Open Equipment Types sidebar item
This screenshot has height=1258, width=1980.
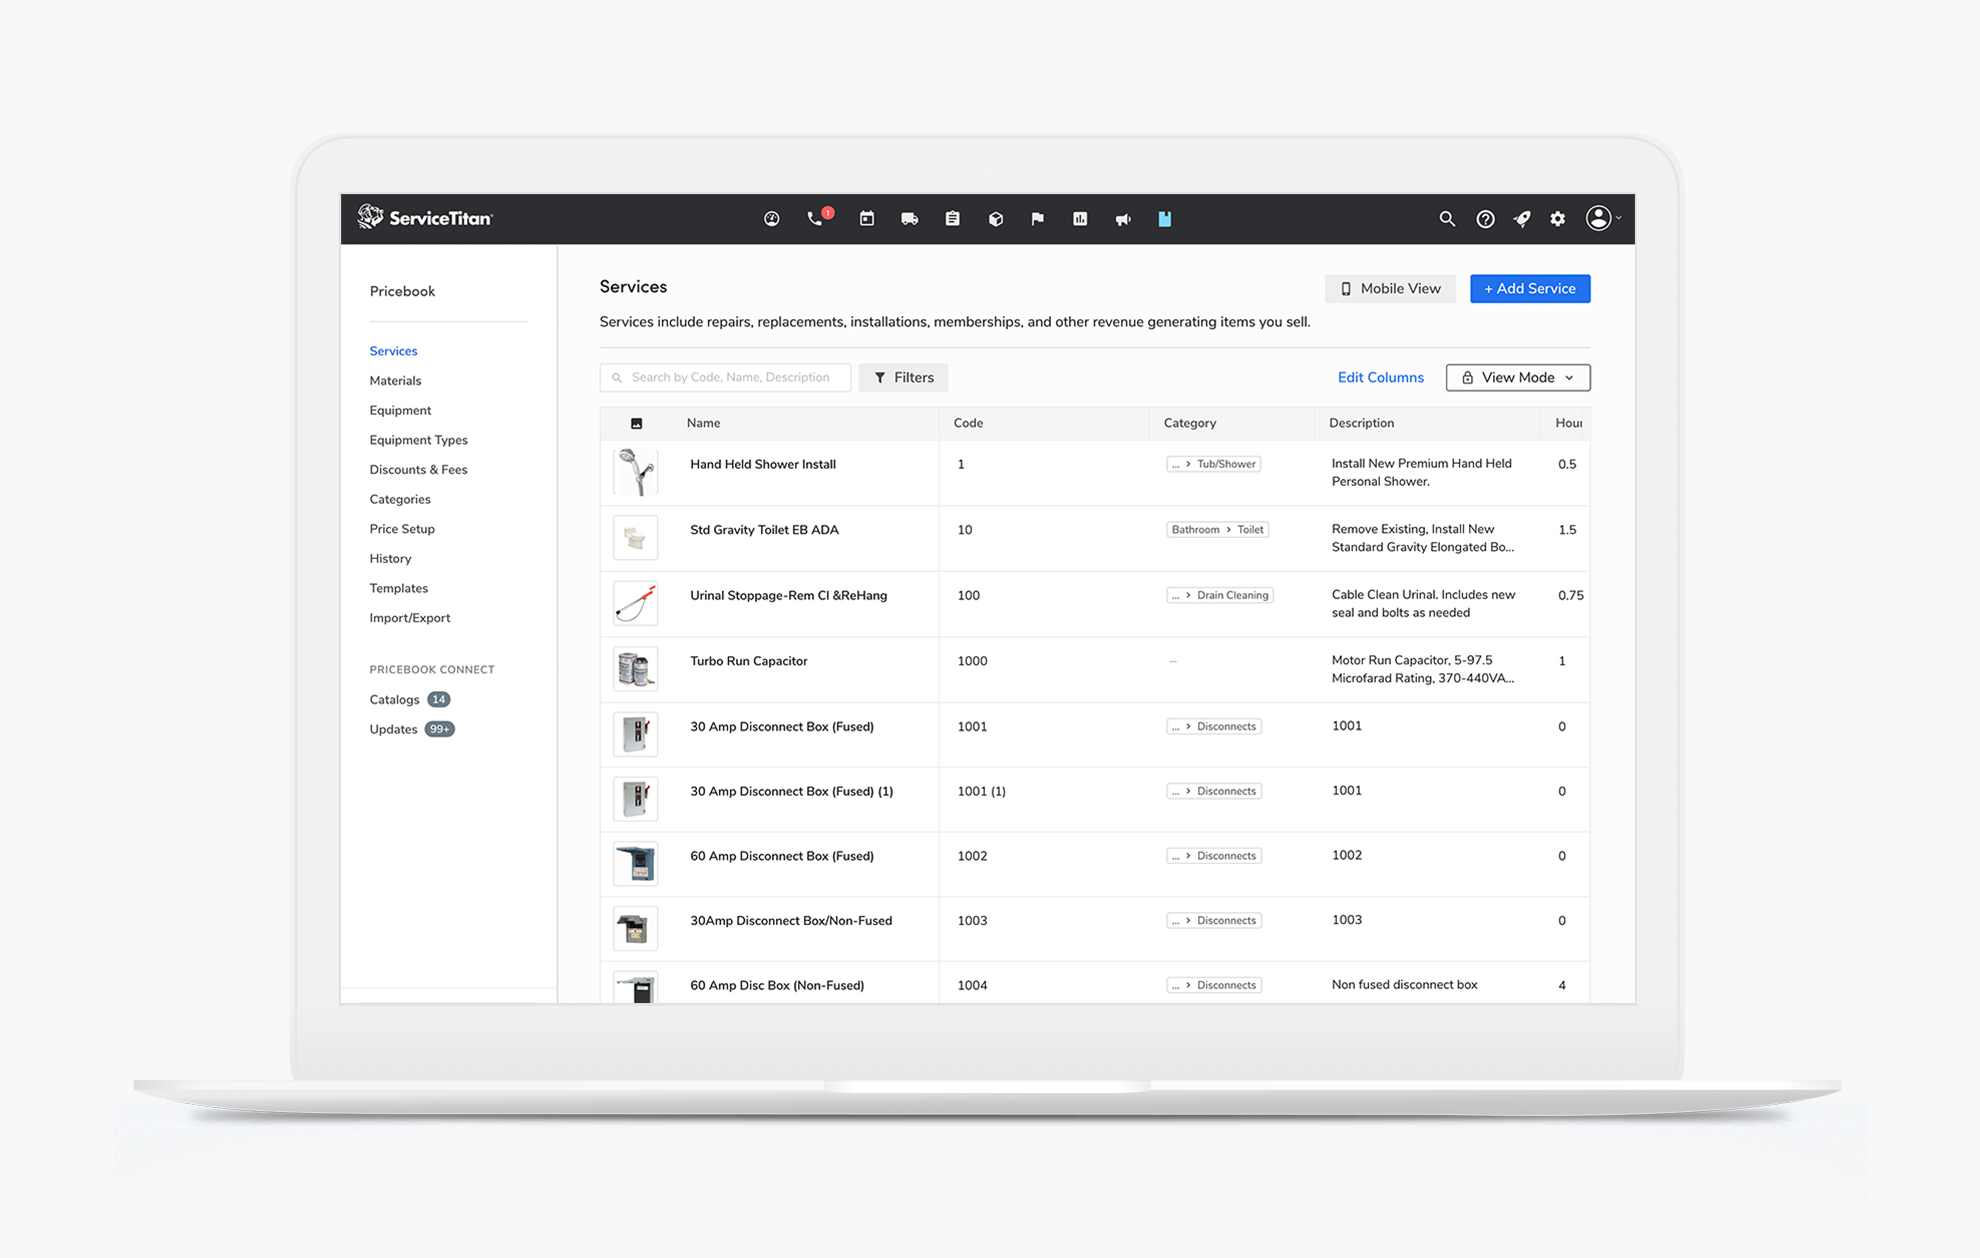418,440
